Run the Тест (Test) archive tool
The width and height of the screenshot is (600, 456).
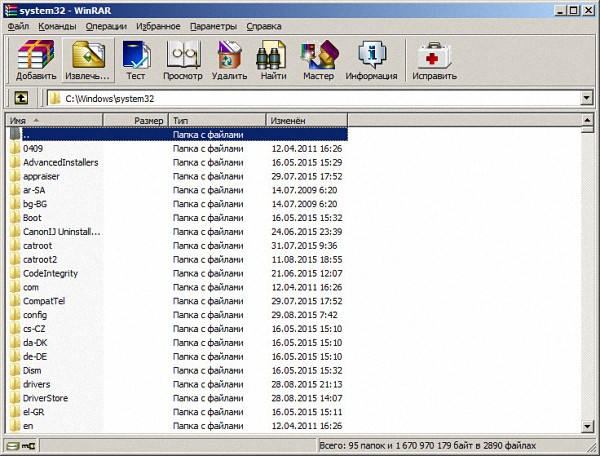point(136,60)
